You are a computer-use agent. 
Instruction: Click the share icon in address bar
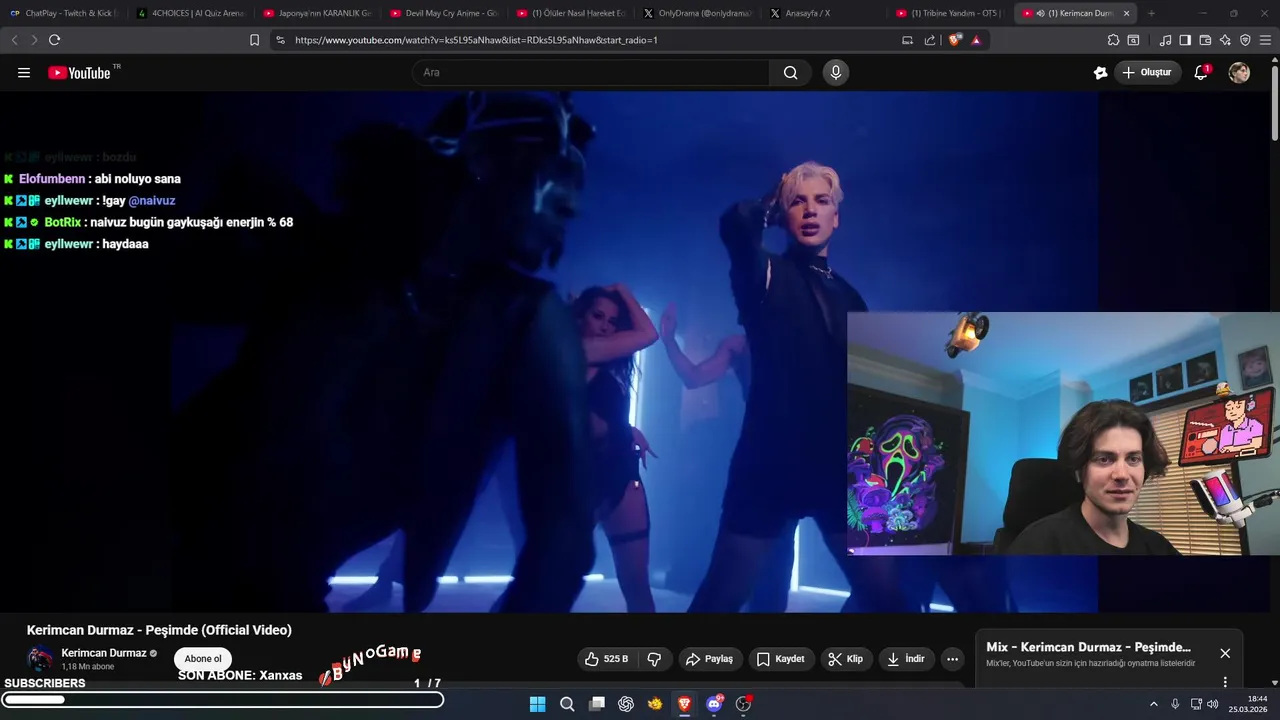coord(930,40)
